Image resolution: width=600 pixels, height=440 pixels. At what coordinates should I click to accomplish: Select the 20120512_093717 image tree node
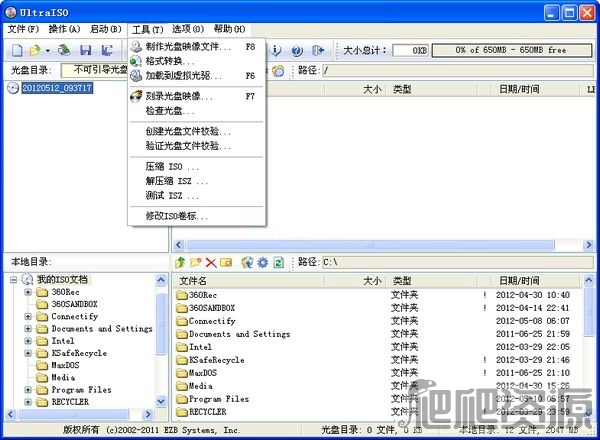(57, 88)
